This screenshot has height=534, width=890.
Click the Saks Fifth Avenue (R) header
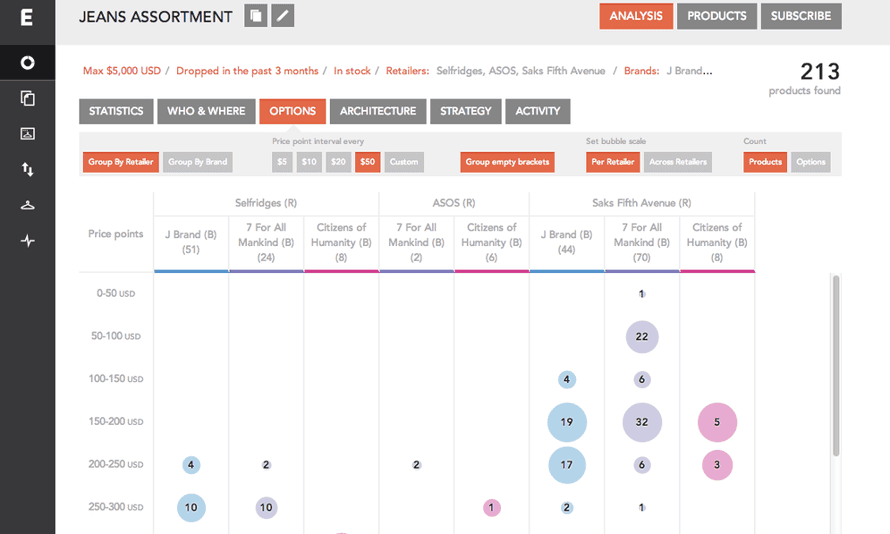point(641,203)
